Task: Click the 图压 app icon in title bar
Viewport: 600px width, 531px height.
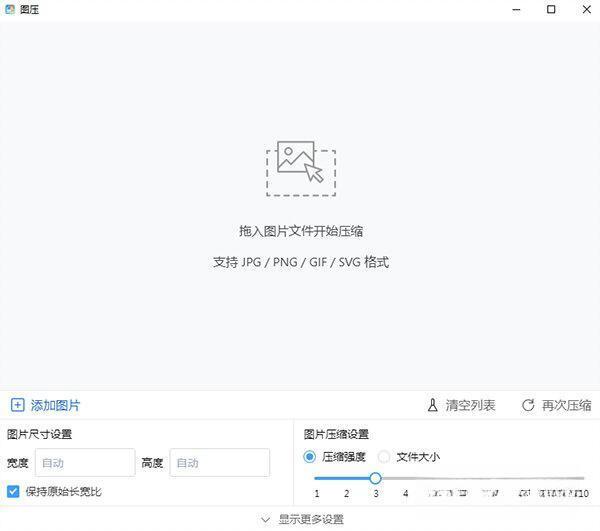Action: click(10, 9)
